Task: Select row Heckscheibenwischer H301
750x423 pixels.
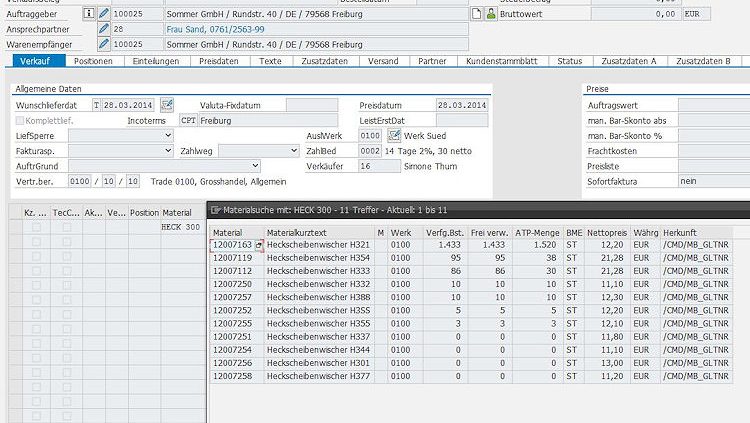Action: click(318, 363)
